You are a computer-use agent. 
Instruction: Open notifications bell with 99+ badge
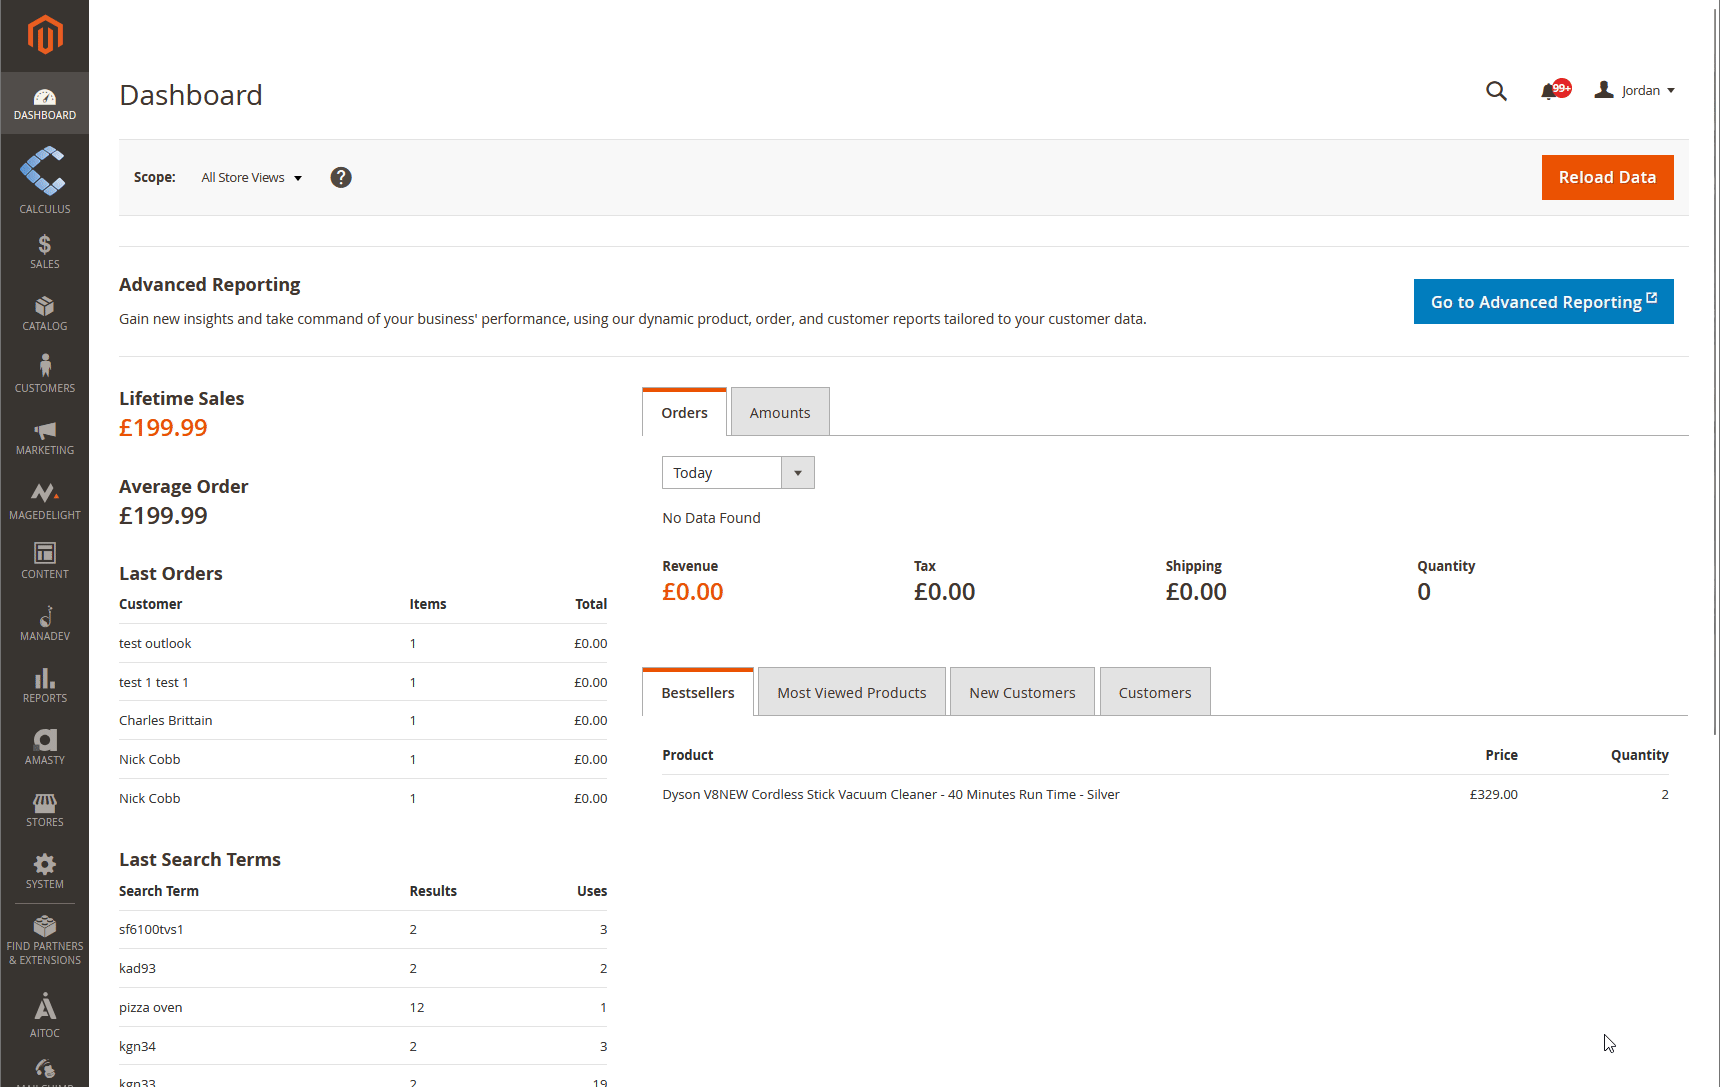(x=1551, y=91)
